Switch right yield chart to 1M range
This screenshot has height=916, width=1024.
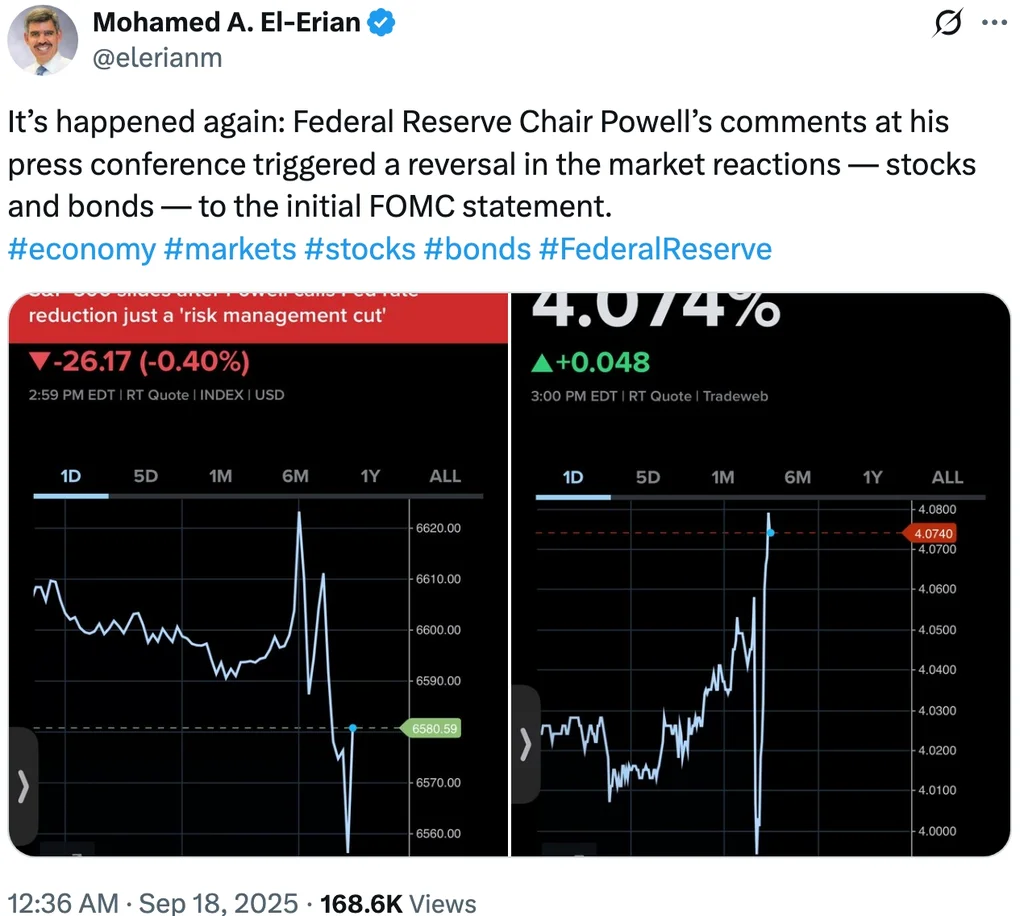click(722, 477)
